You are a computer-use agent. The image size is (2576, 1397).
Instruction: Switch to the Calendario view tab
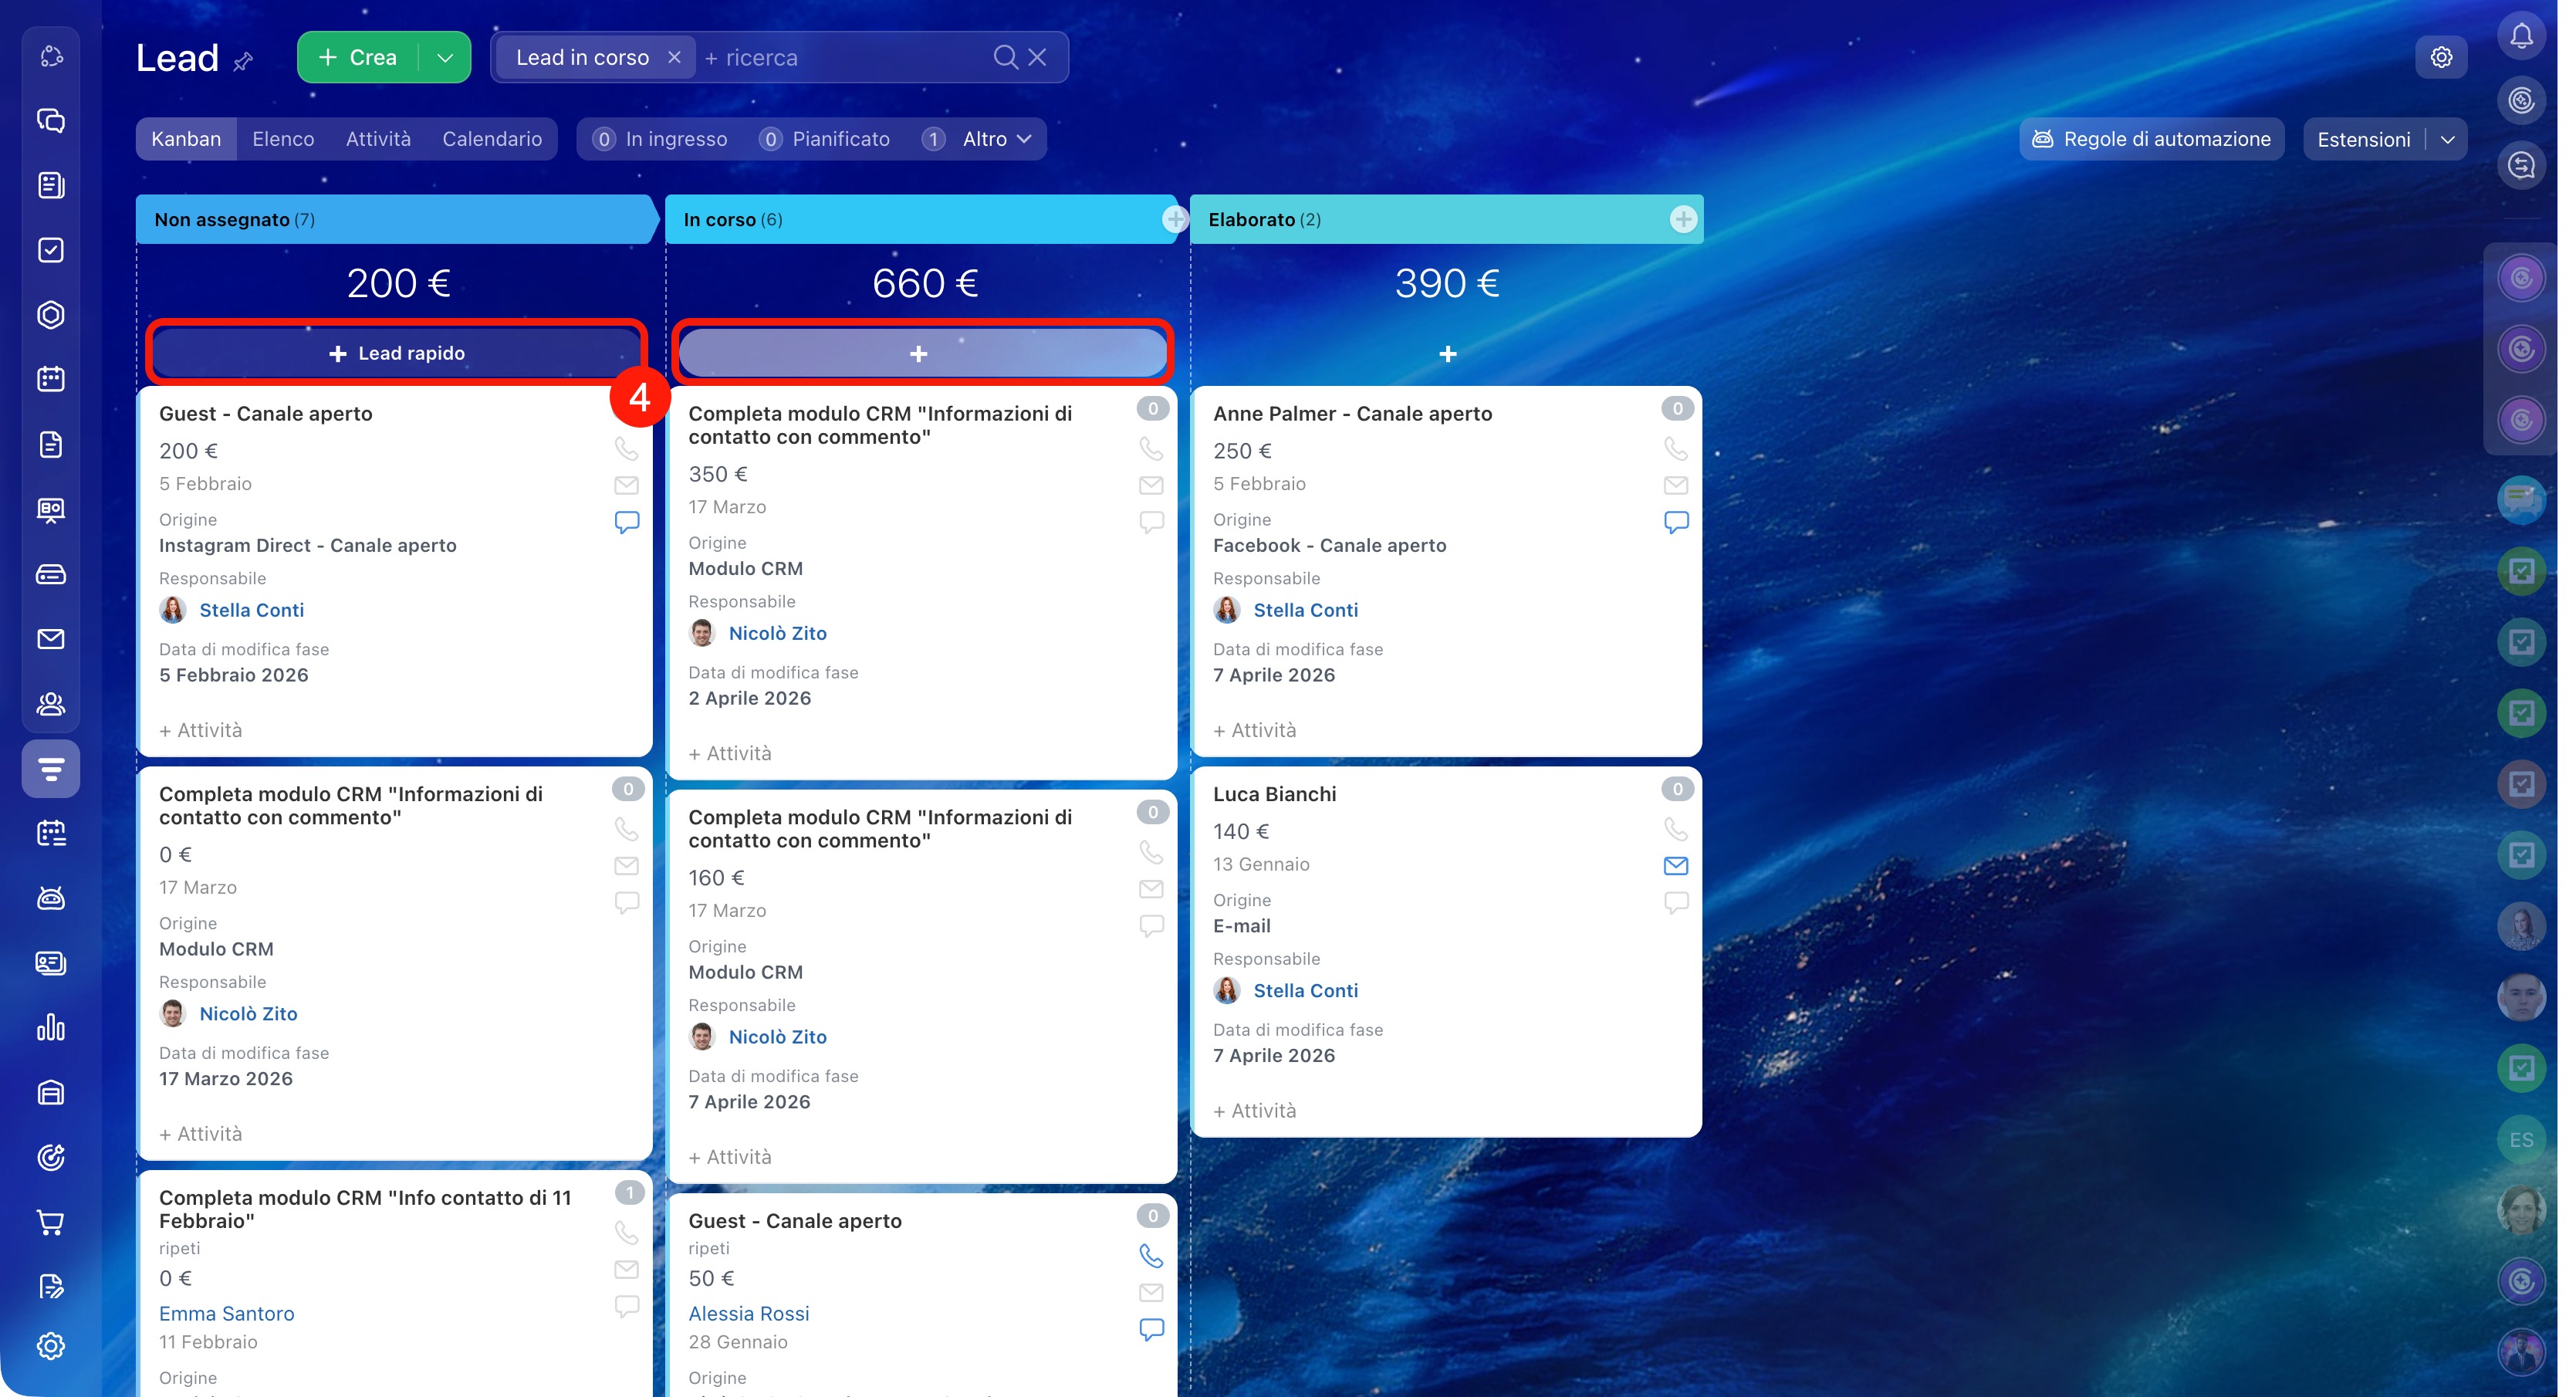[x=492, y=139]
